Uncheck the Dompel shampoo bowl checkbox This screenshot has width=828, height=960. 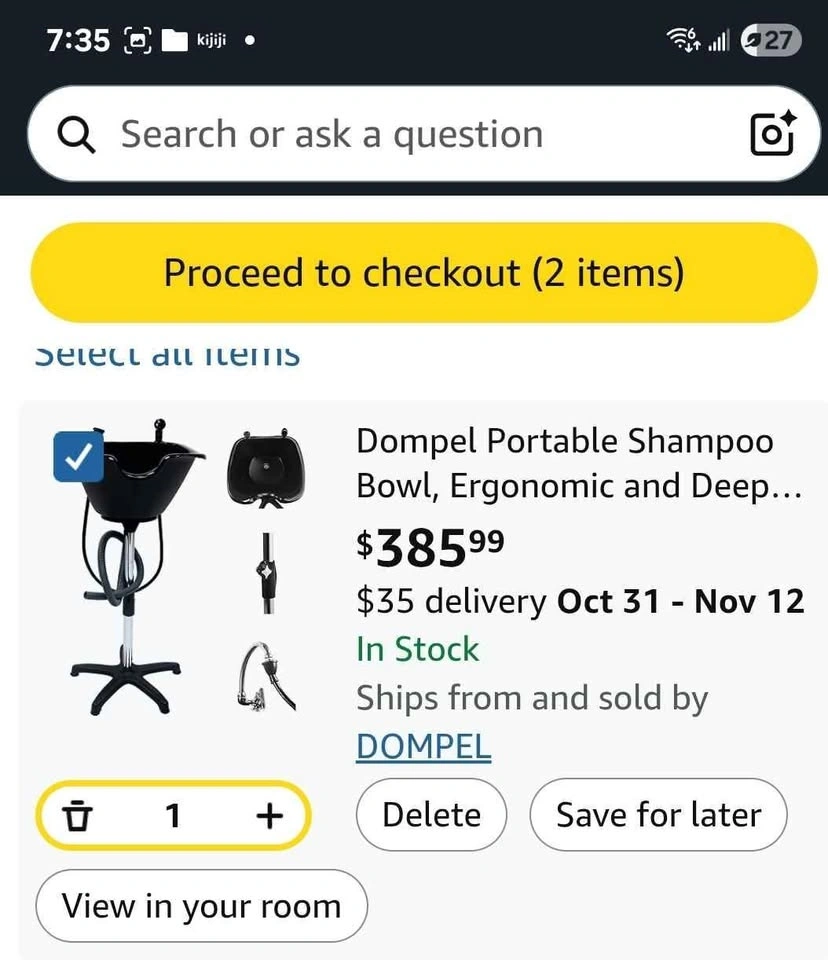[x=78, y=457]
